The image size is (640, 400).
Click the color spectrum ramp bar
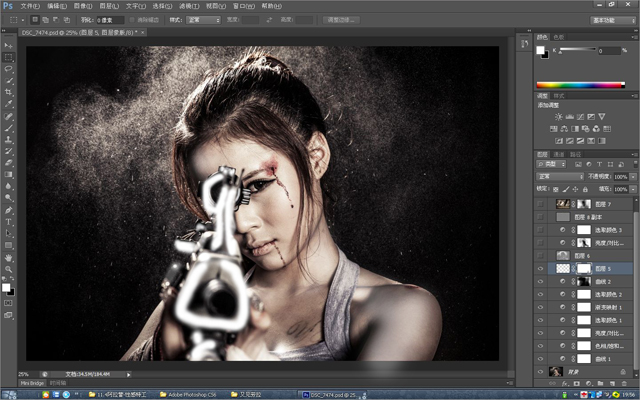pyautogui.click(x=581, y=84)
